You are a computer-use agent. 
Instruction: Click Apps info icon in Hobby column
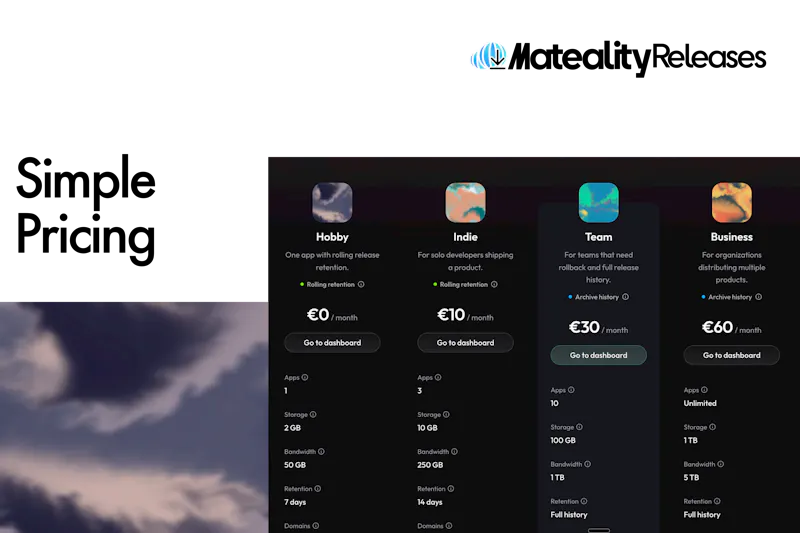click(x=305, y=377)
